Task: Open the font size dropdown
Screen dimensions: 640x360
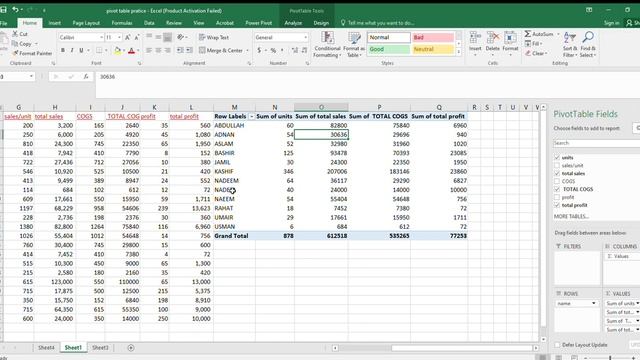Action: [x=119, y=37]
